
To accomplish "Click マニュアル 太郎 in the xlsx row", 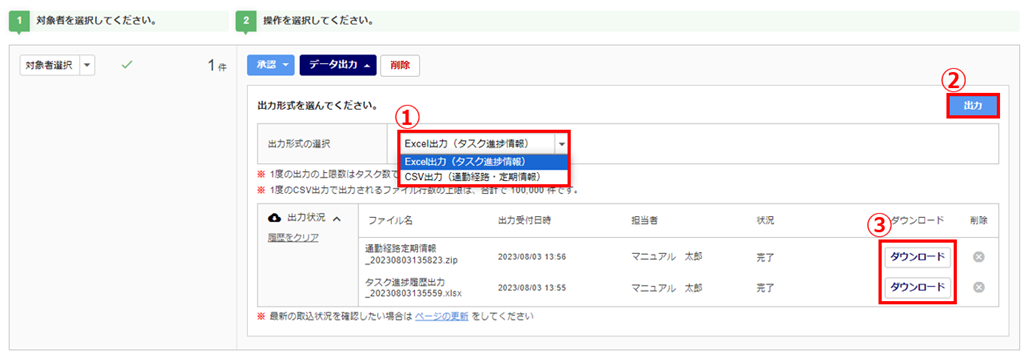I will [x=666, y=288].
